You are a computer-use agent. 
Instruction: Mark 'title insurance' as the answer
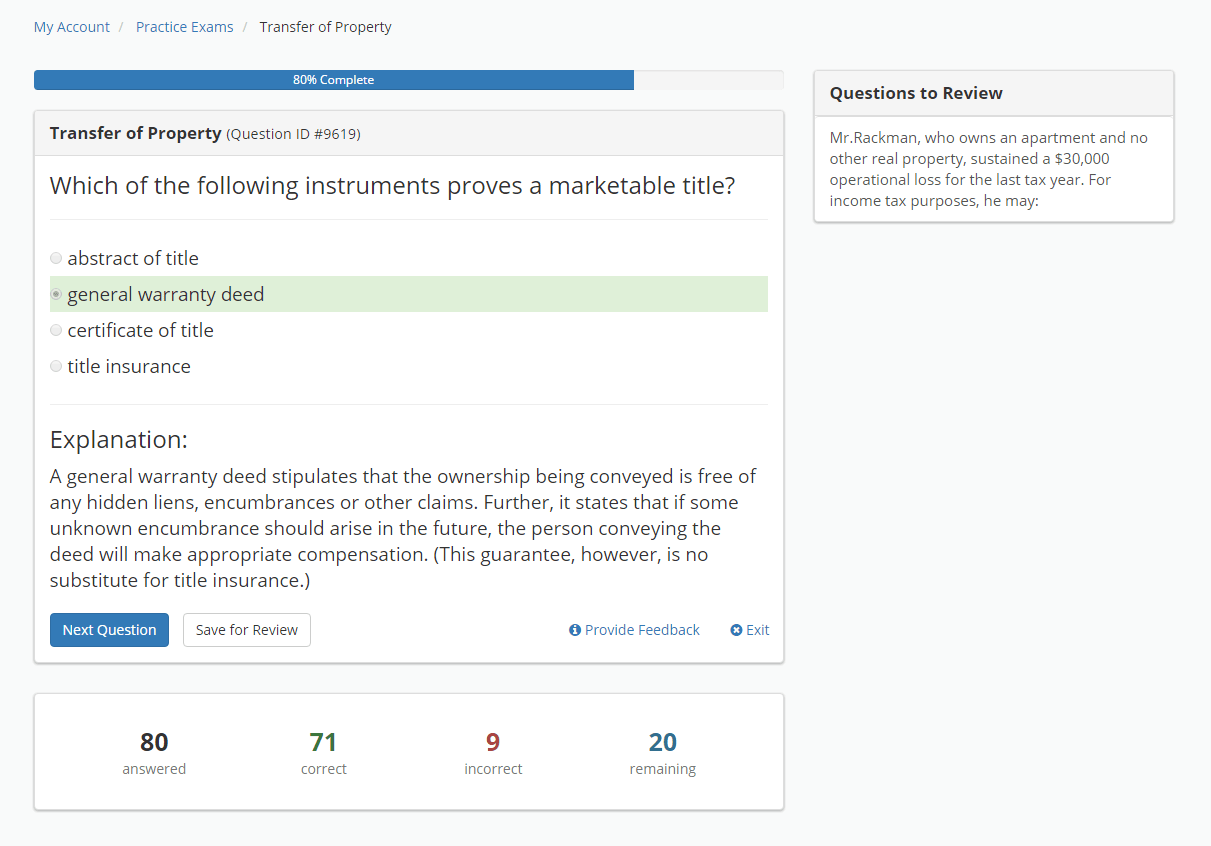(x=56, y=366)
